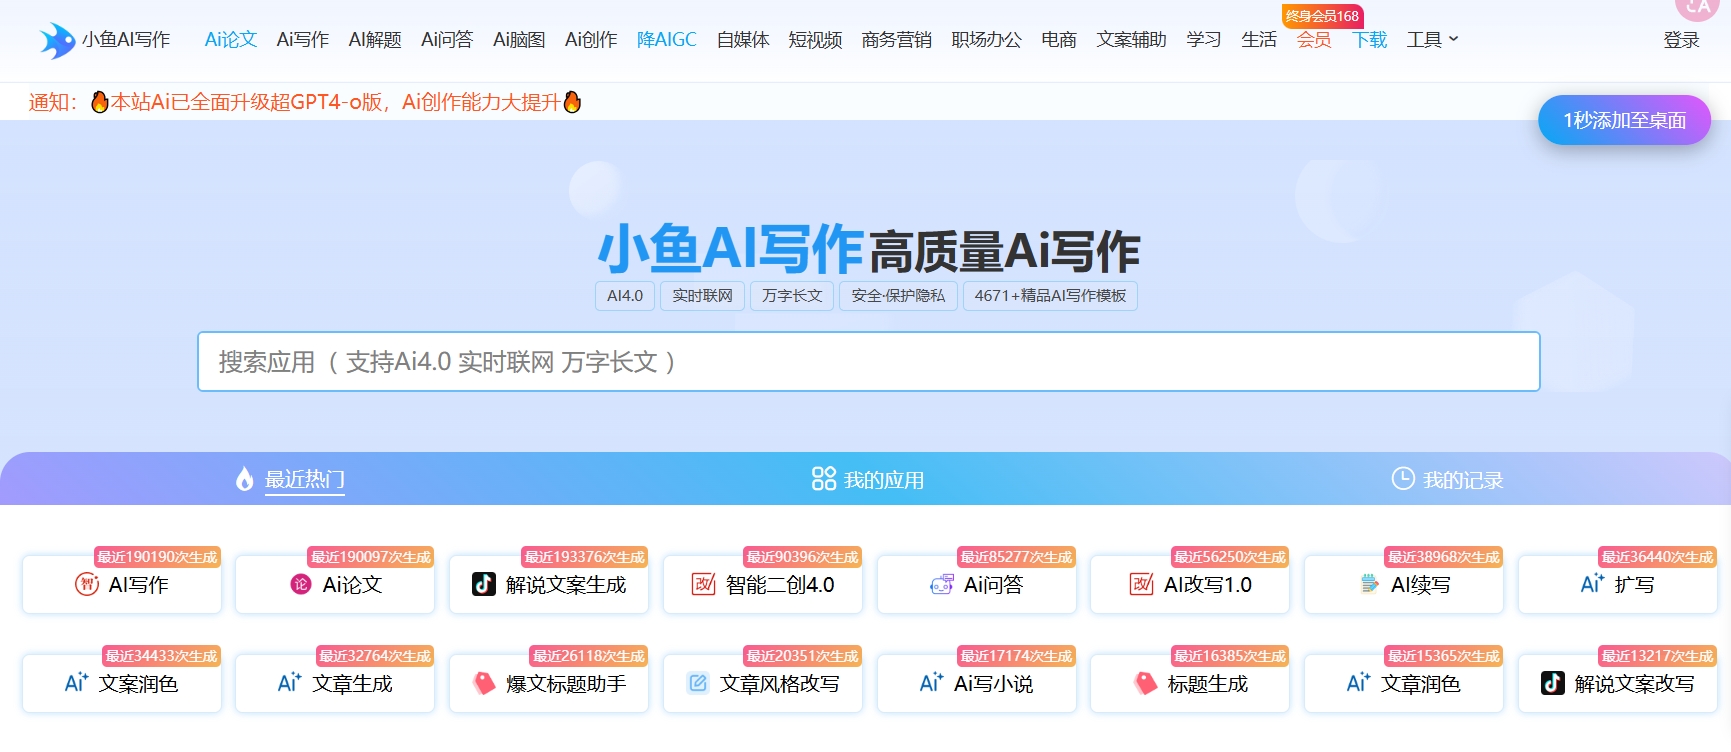Open the 短视频 nav item

point(815,40)
